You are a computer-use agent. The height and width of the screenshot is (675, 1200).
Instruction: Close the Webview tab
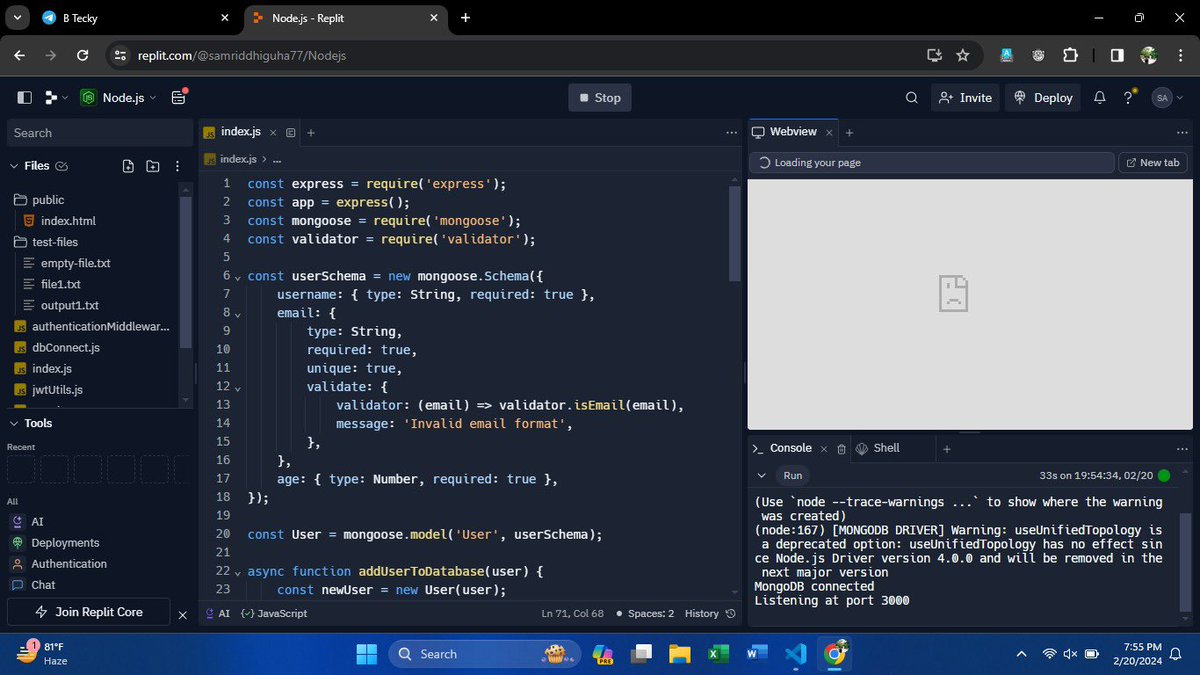827,132
